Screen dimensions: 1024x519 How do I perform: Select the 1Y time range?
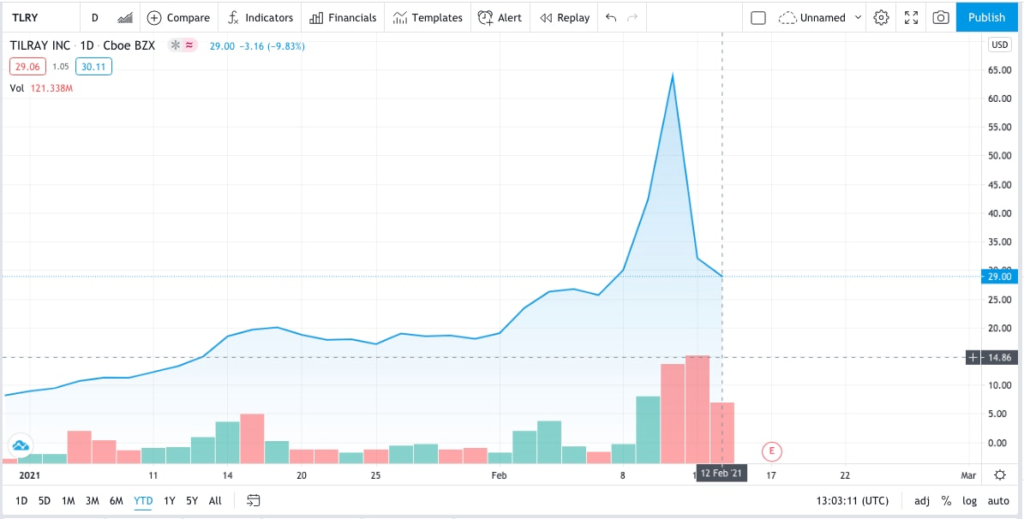pyautogui.click(x=169, y=501)
